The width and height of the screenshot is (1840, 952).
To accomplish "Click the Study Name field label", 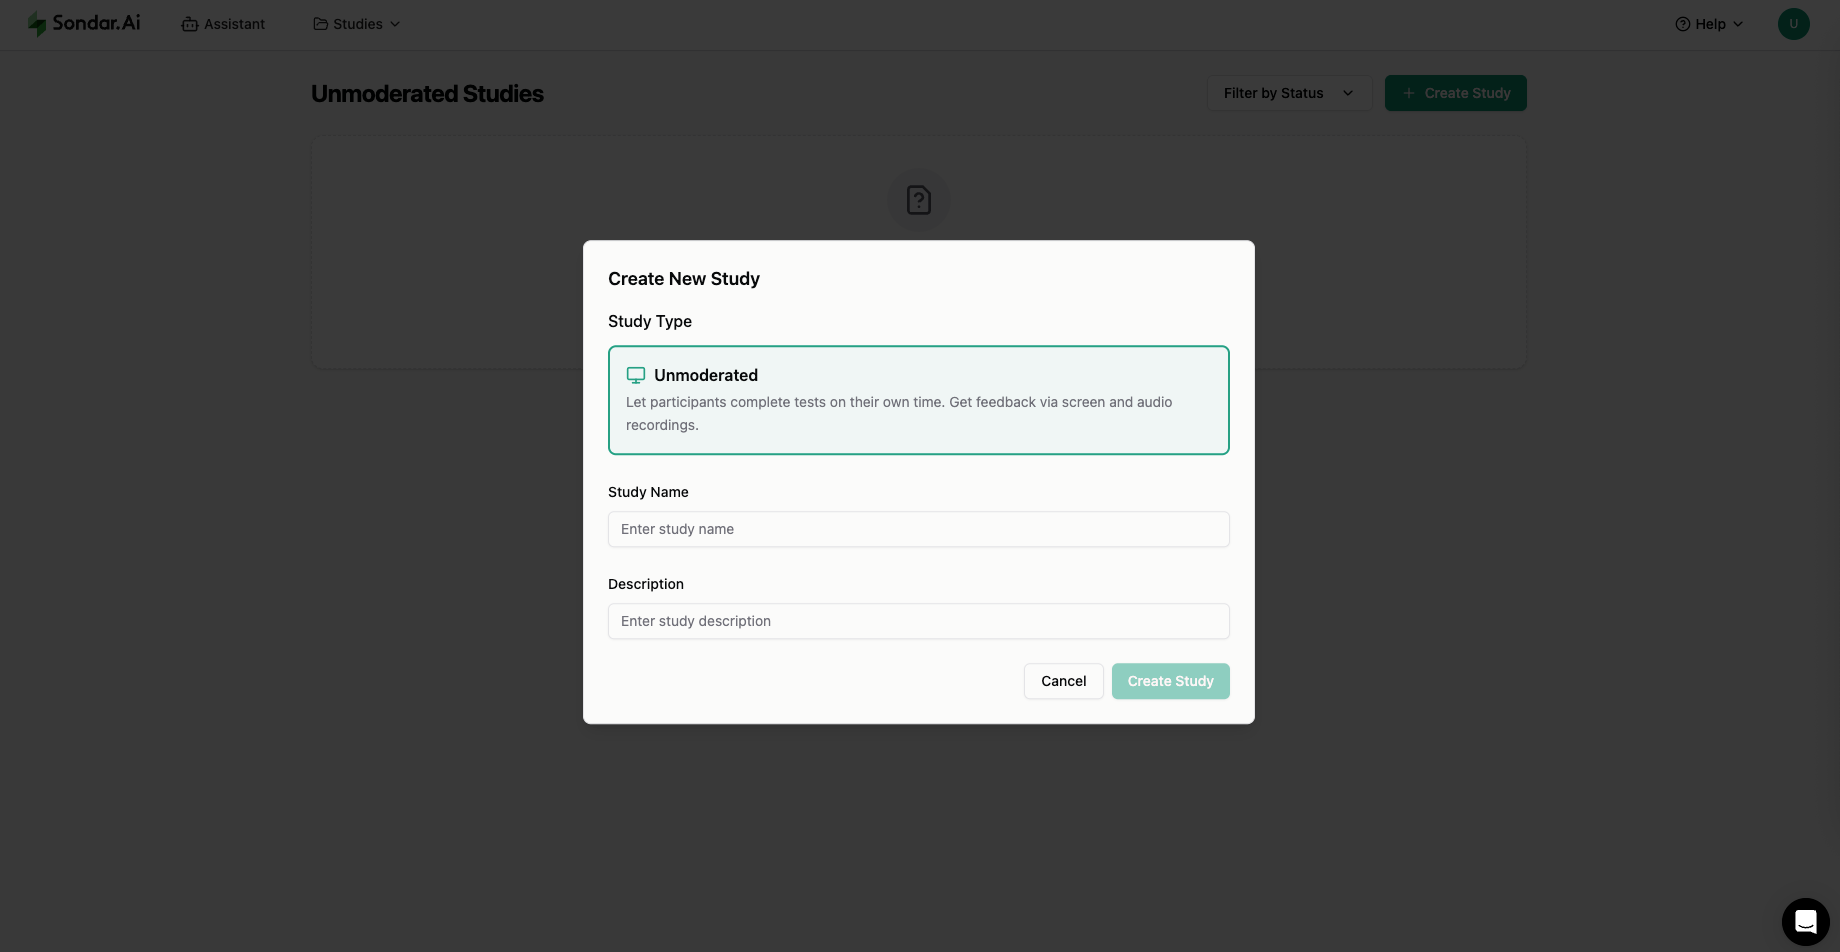I will tap(648, 492).
